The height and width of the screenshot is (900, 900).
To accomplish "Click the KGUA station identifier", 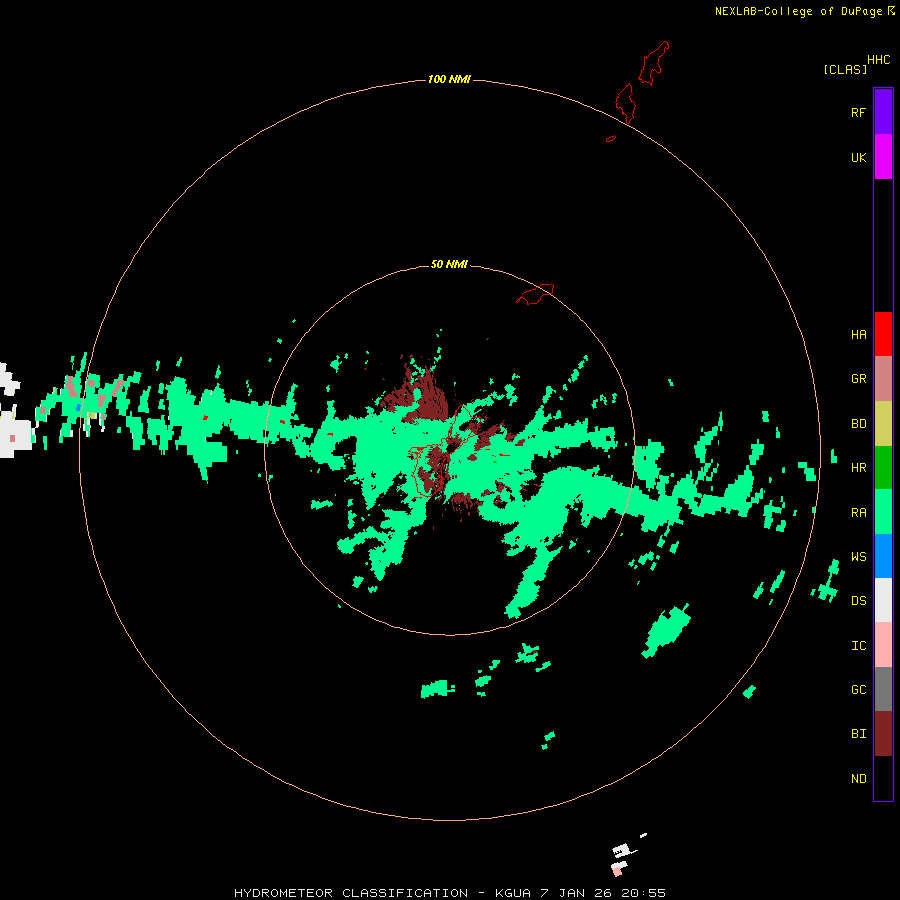I will (514, 893).
